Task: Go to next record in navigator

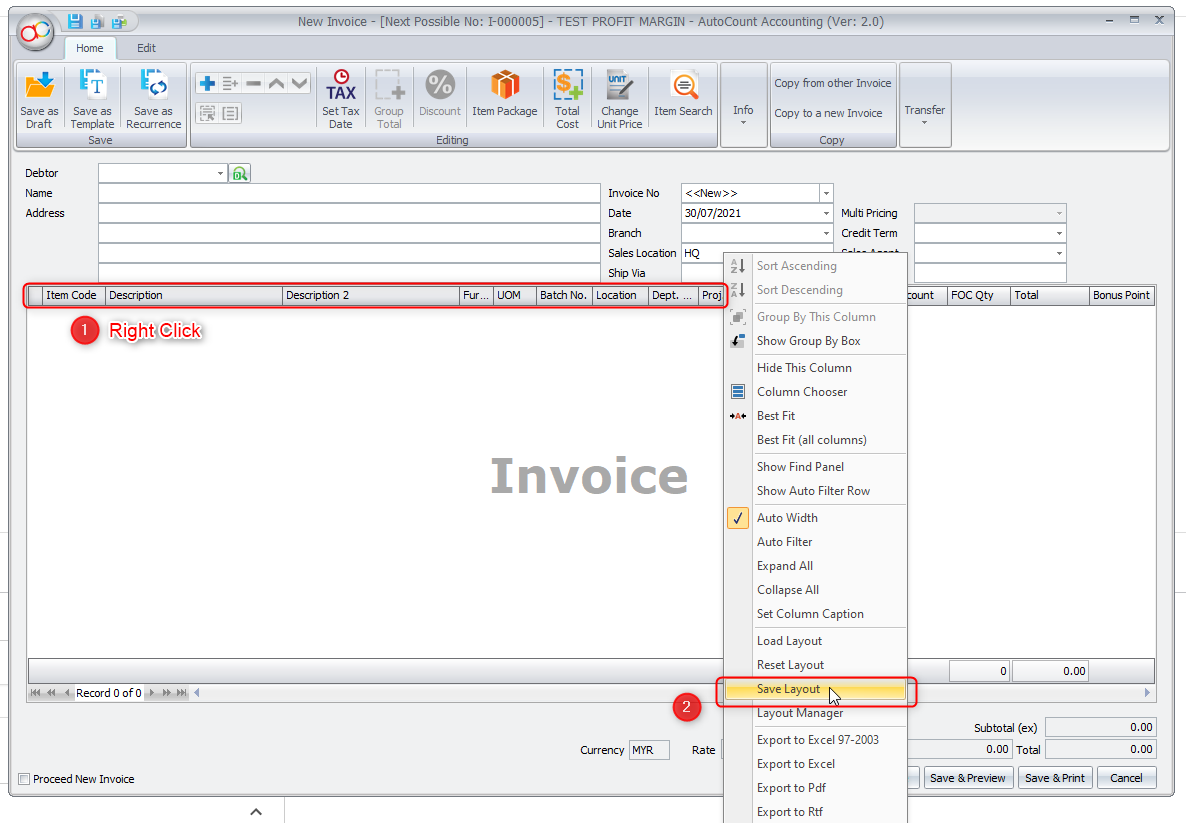Action: coord(152,693)
